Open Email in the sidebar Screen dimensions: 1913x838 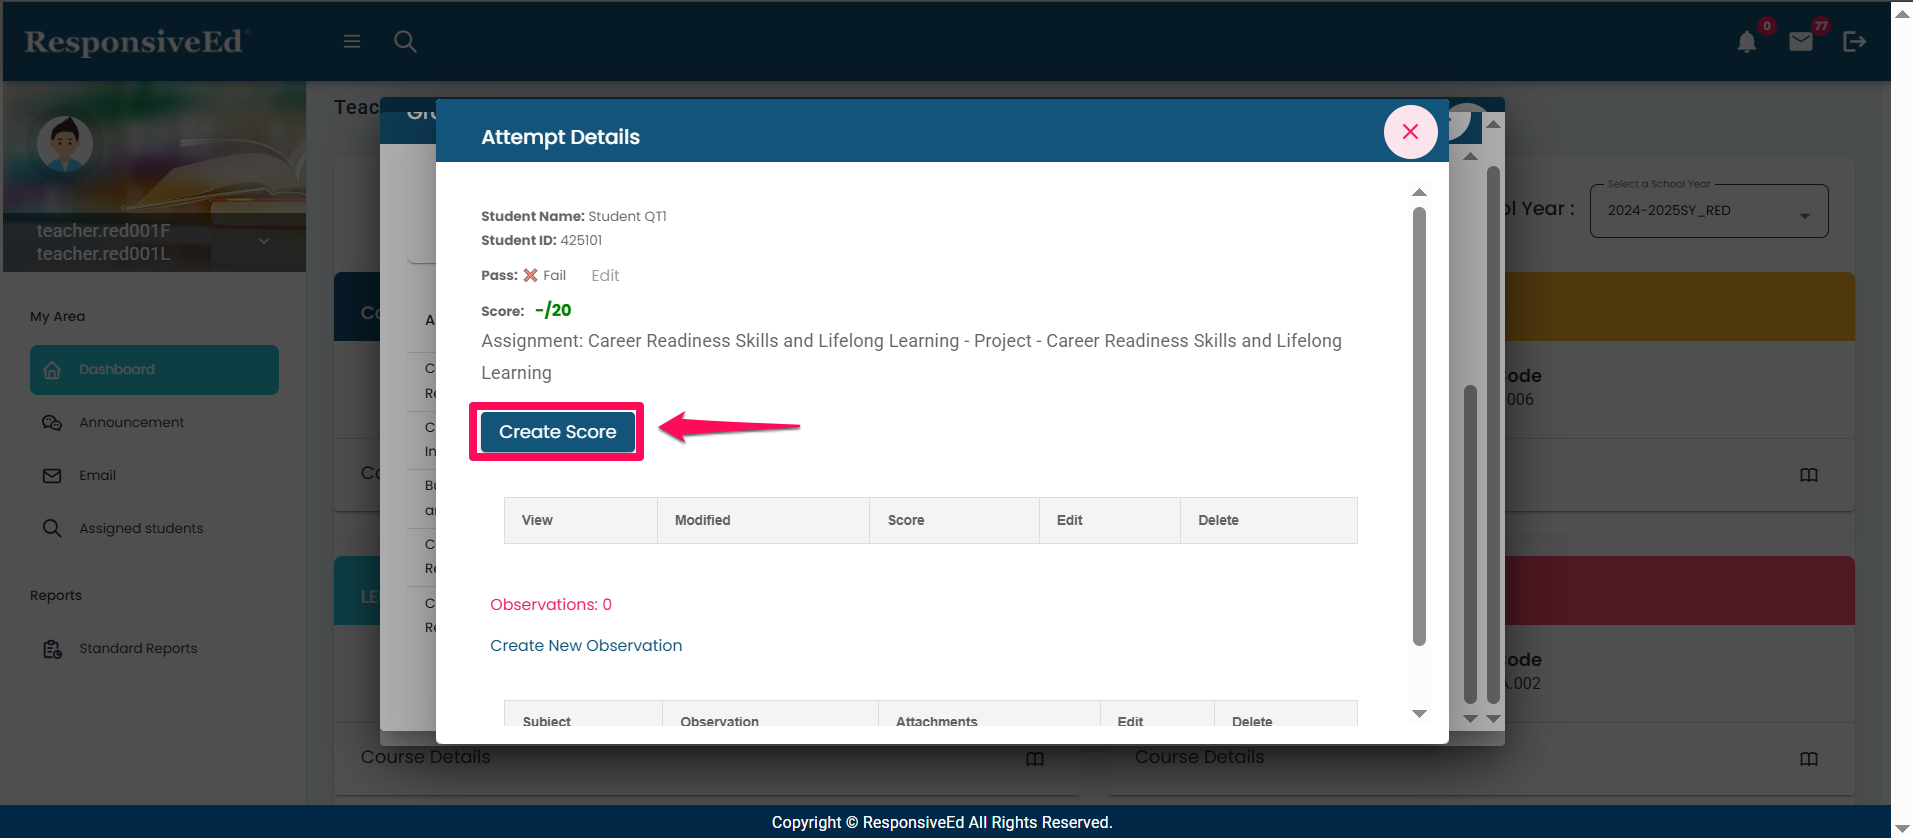[97, 476]
